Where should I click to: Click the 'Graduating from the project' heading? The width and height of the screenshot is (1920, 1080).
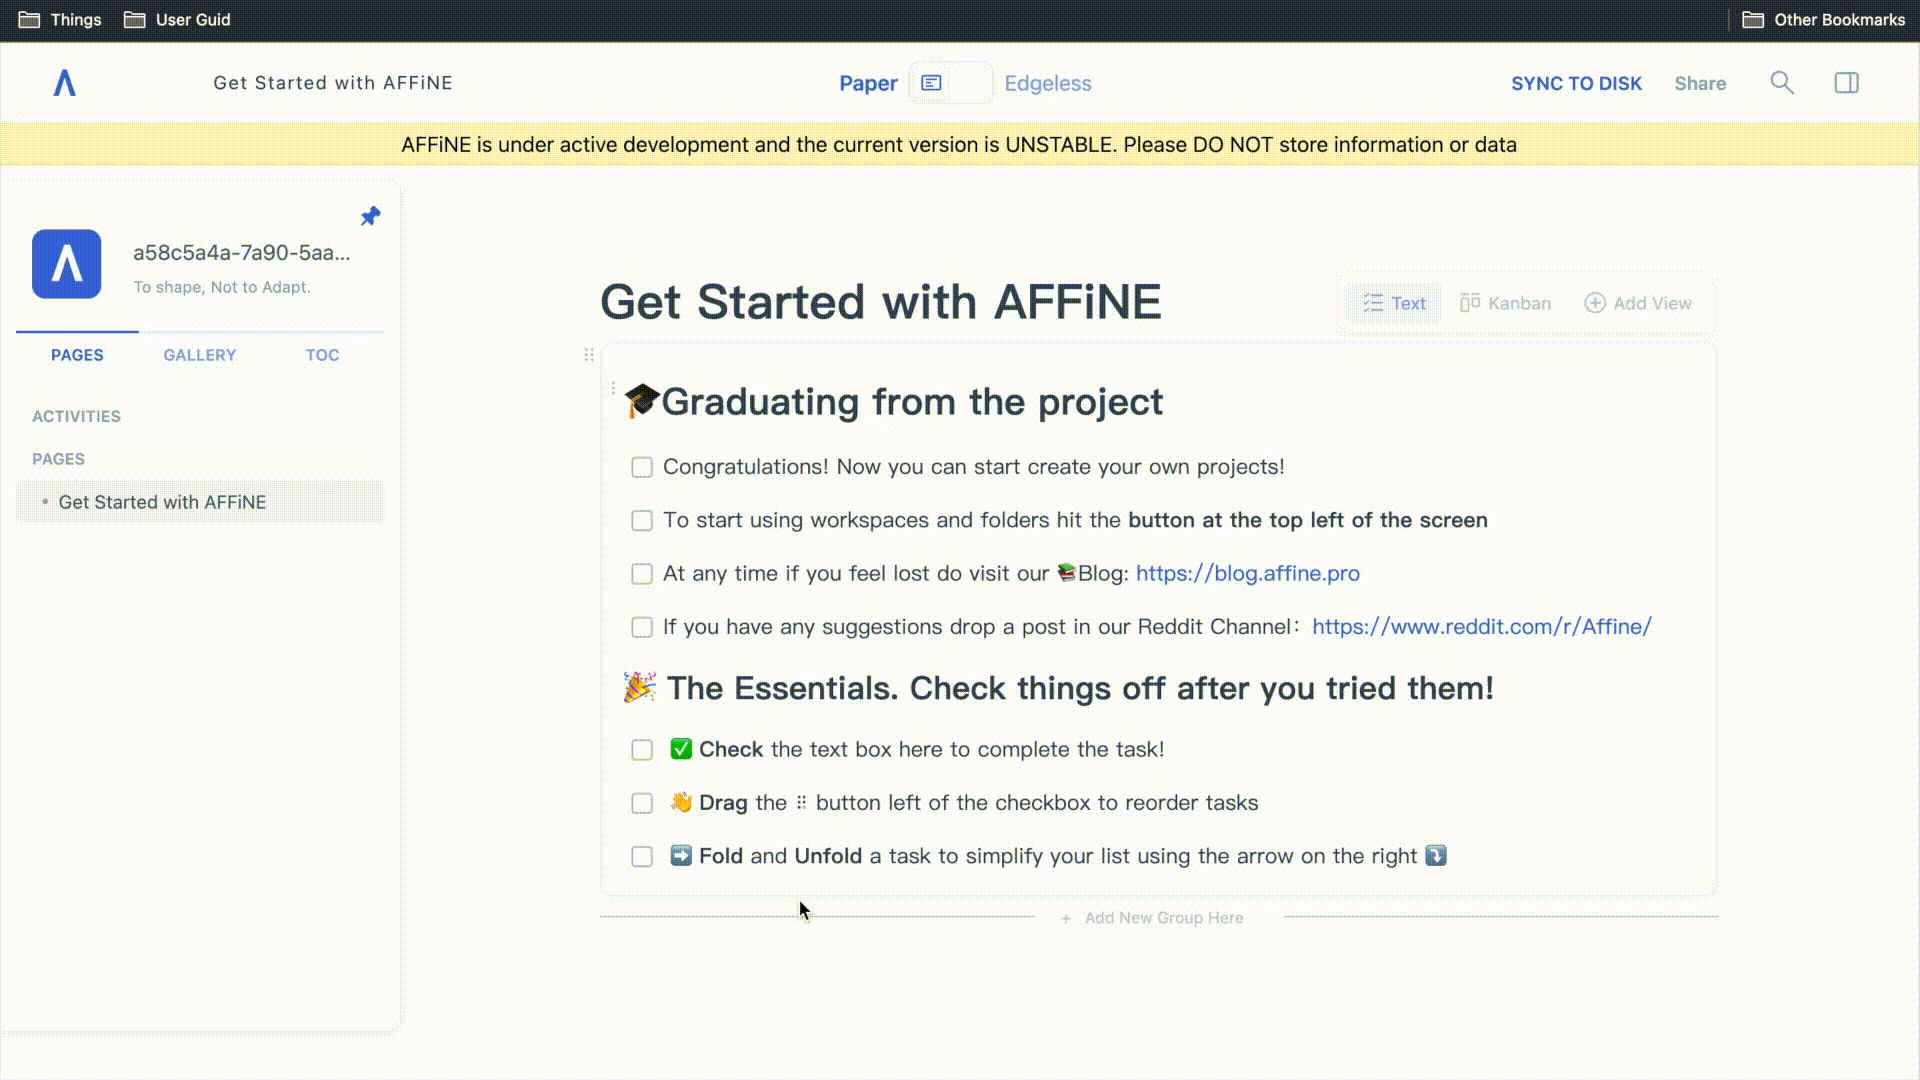click(x=912, y=401)
